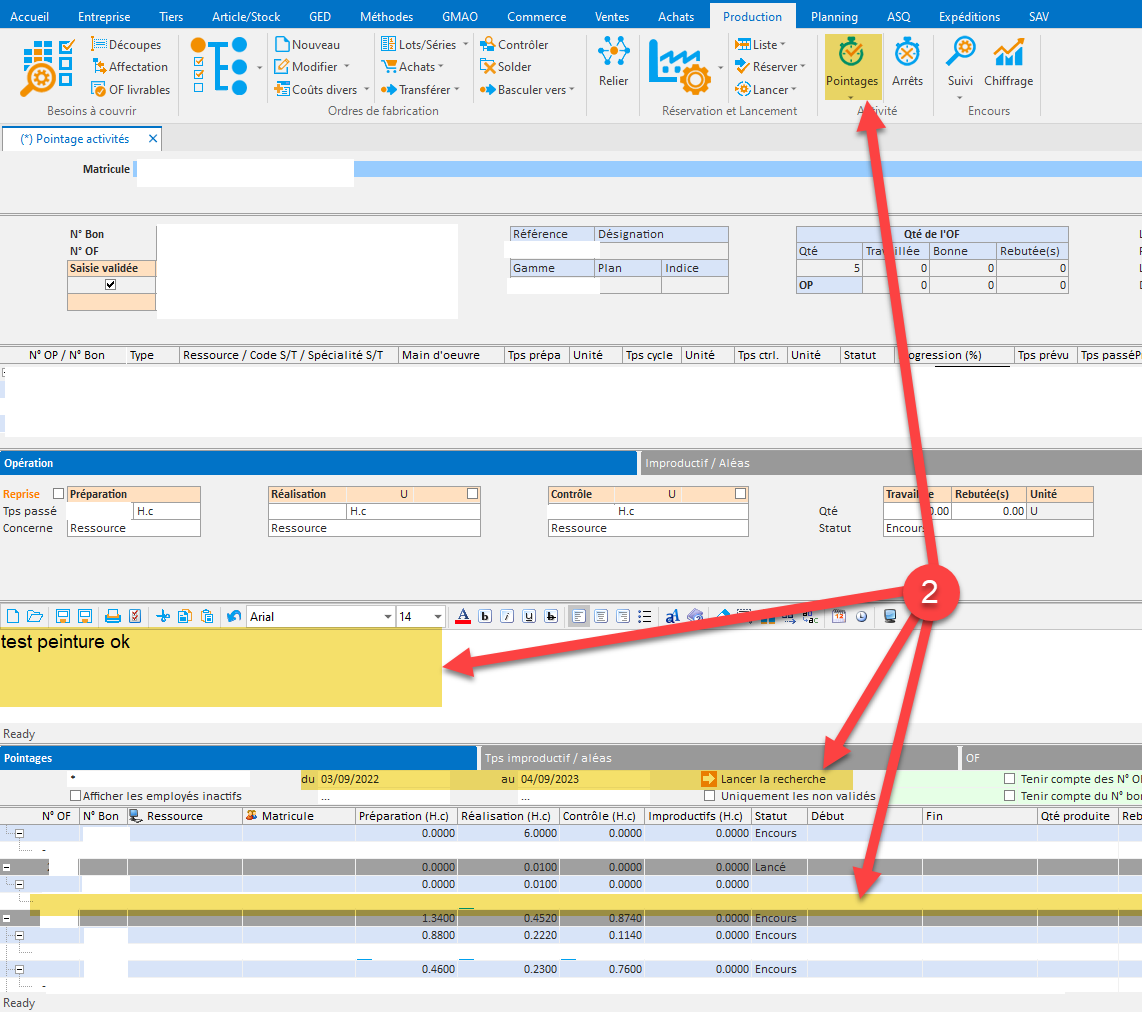
Task: Toggle italic formatting in note editor
Action: pos(507,617)
